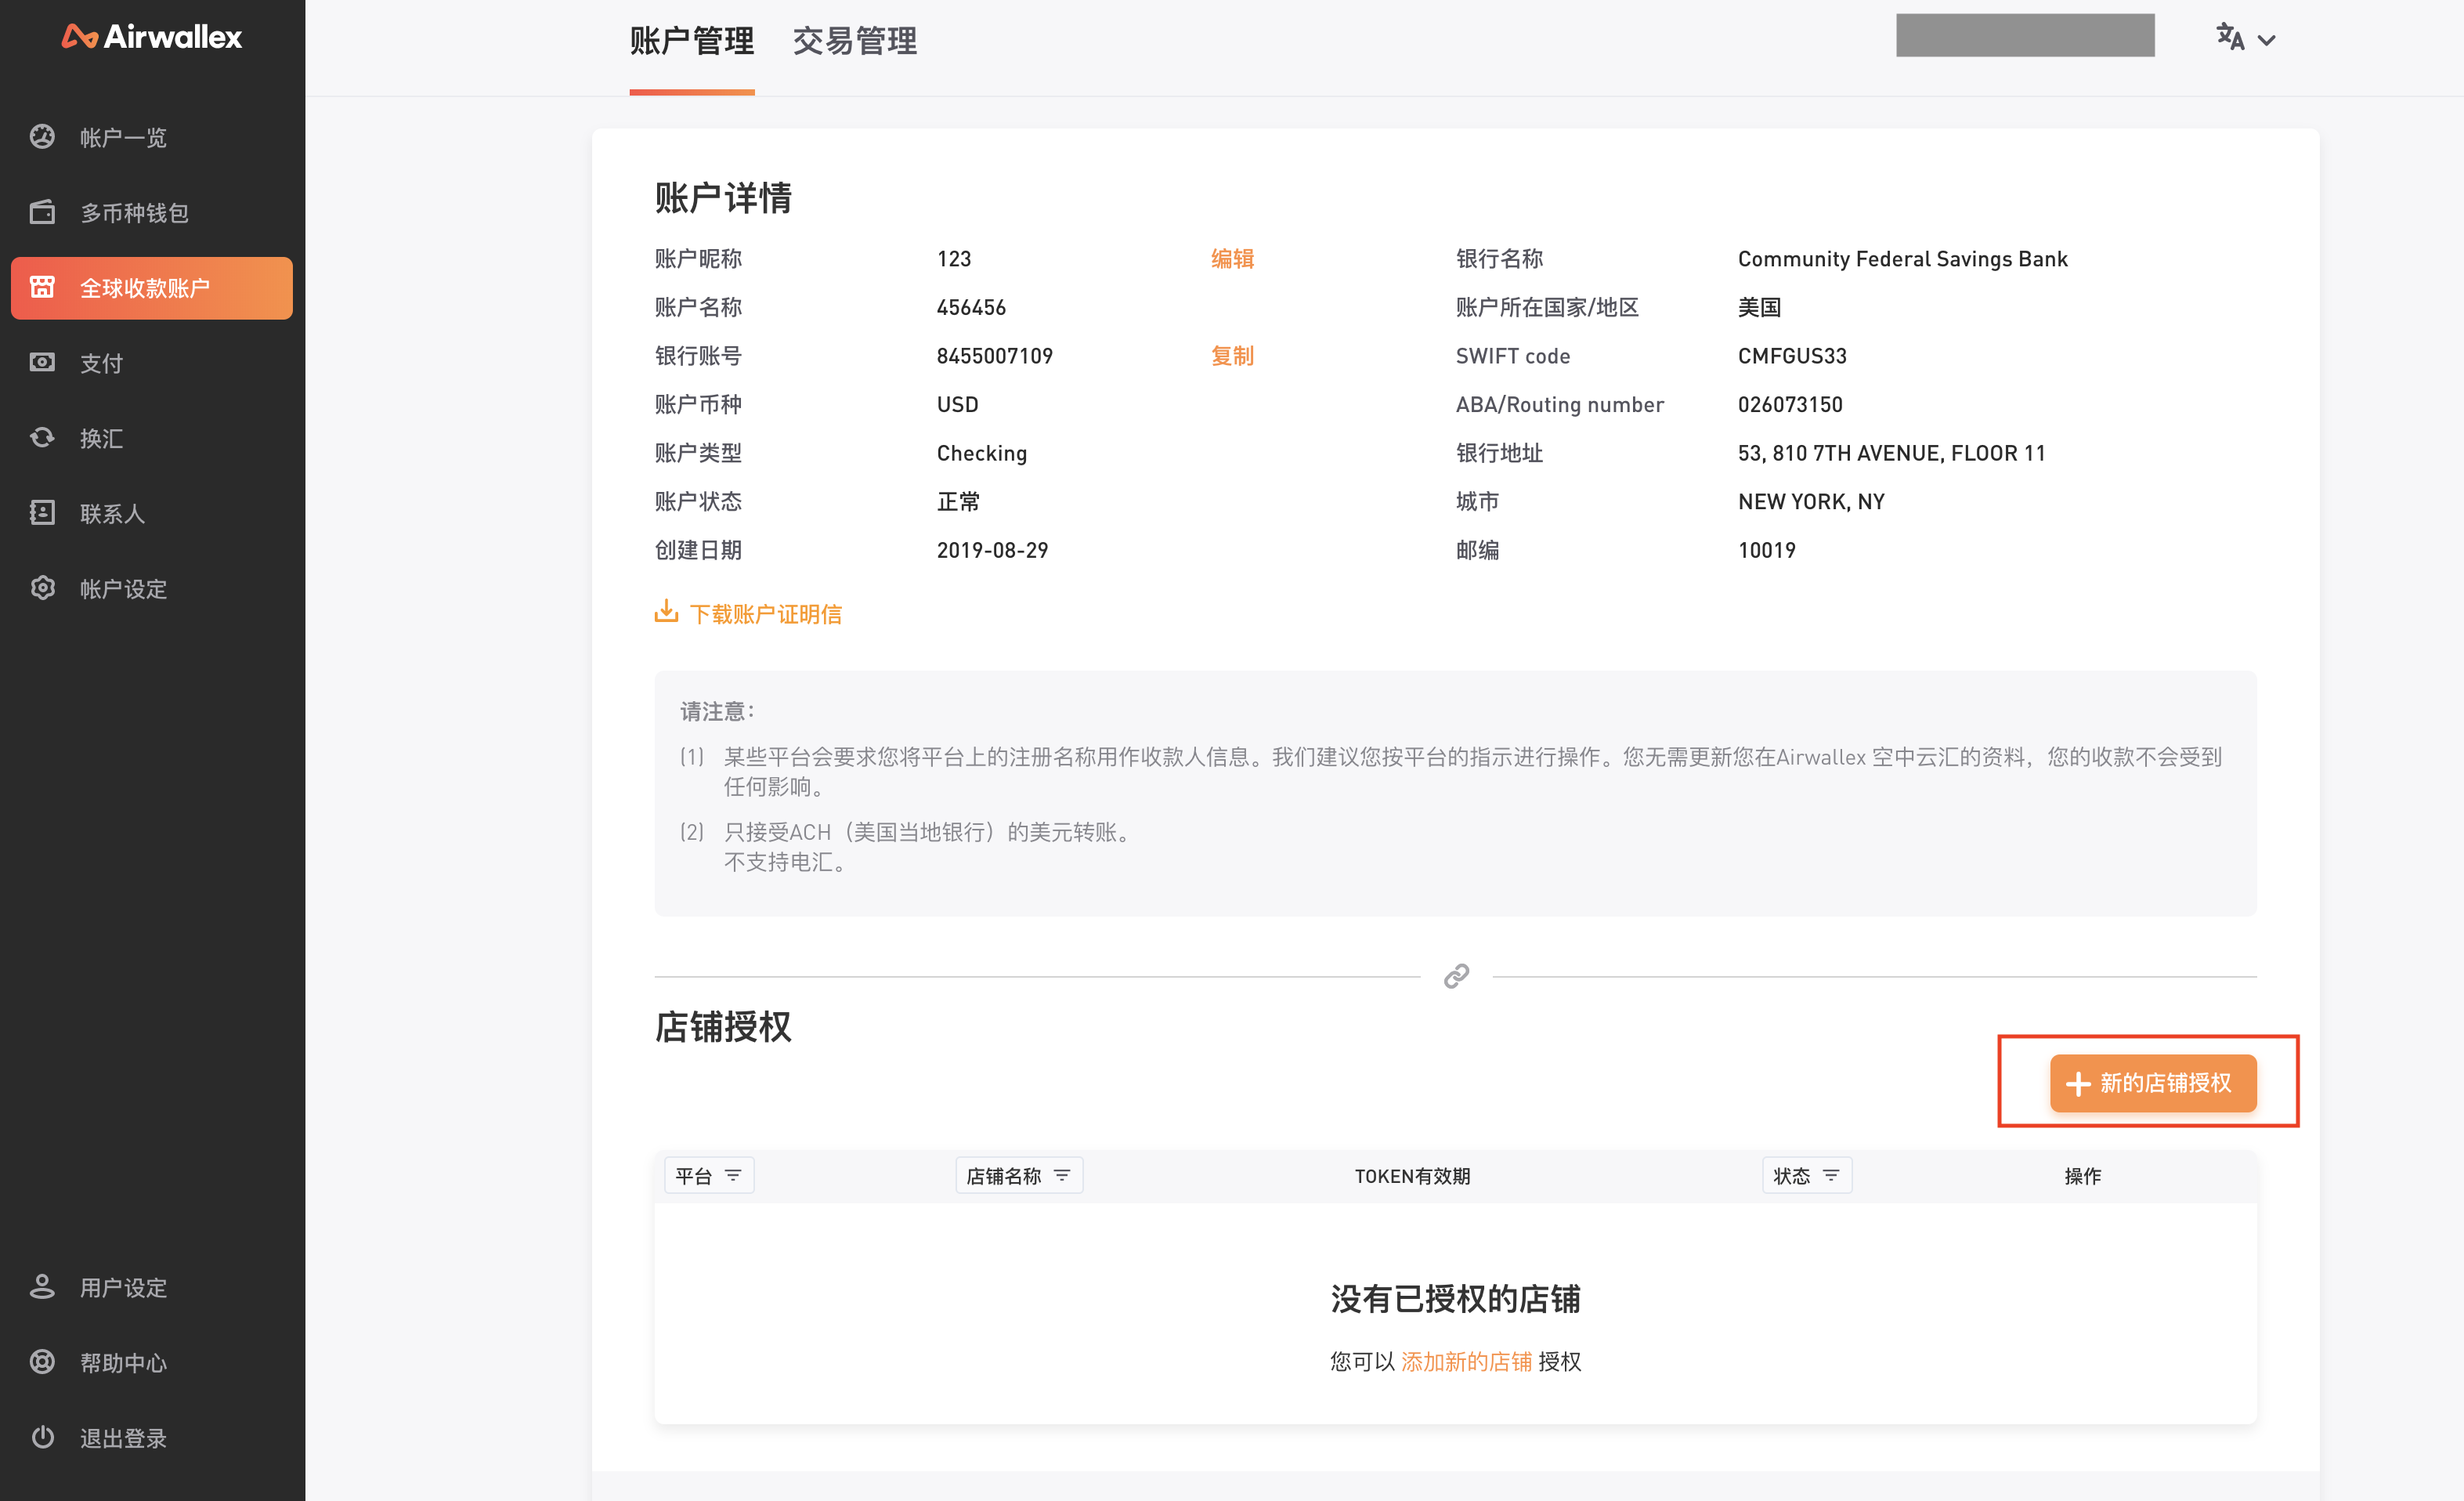Open the language selector dropdown
This screenshot has width=2464, height=1501.
2244,38
